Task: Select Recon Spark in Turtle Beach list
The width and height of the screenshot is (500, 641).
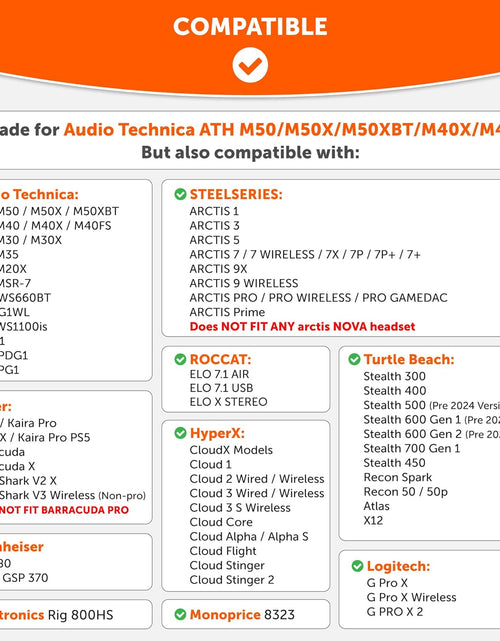Action: pos(398,477)
